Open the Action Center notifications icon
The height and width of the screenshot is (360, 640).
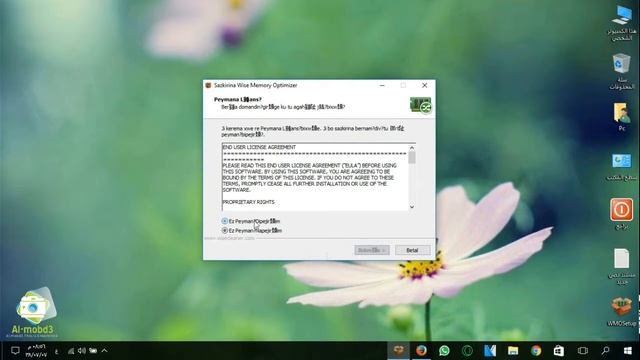(x=15, y=351)
